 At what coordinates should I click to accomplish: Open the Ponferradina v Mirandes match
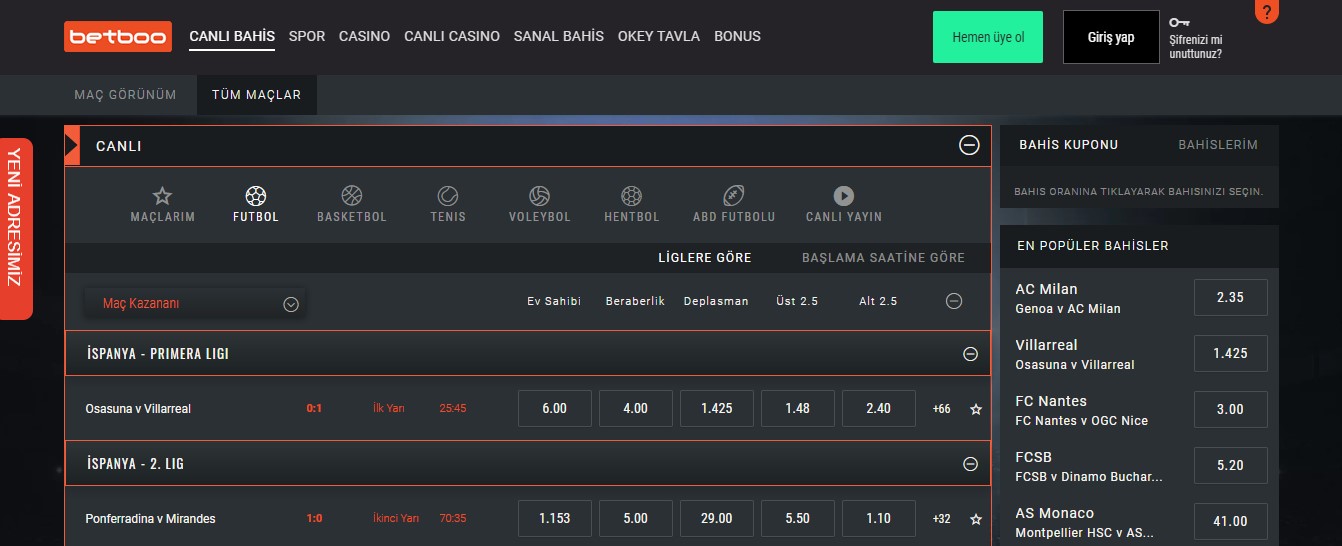point(150,519)
